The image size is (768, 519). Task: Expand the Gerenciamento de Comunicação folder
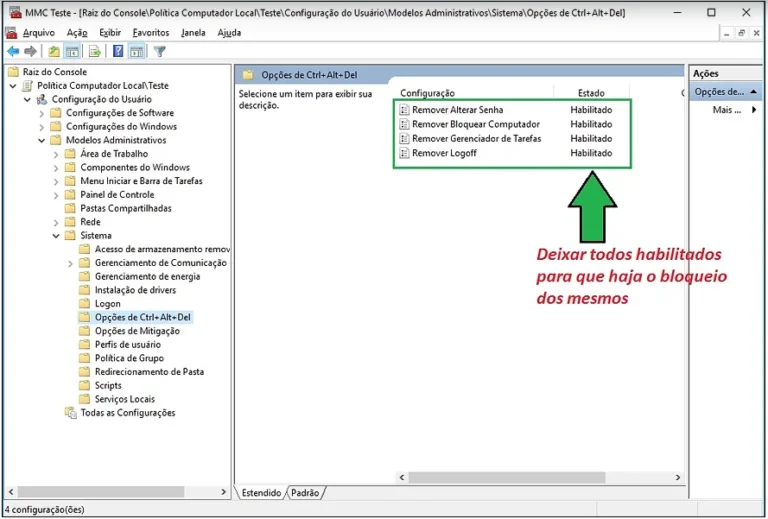click(x=70, y=263)
